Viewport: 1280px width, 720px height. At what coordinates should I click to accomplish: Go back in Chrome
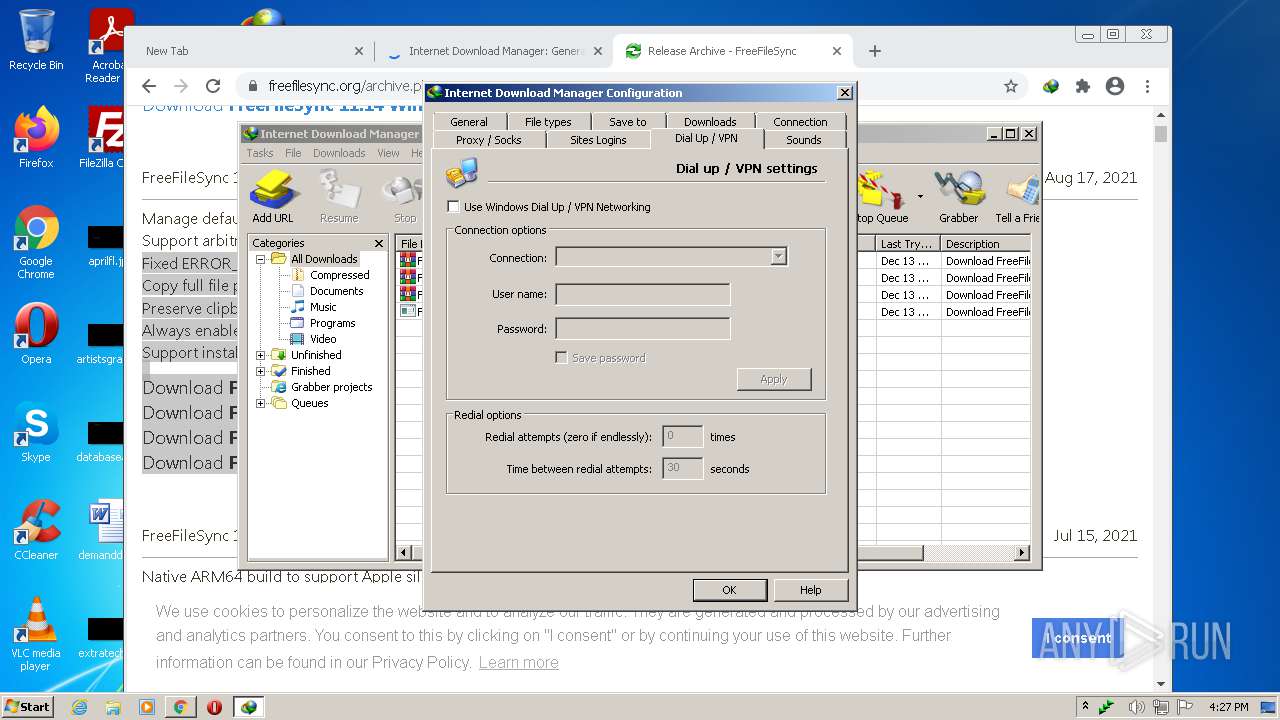pyautogui.click(x=149, y=86)
